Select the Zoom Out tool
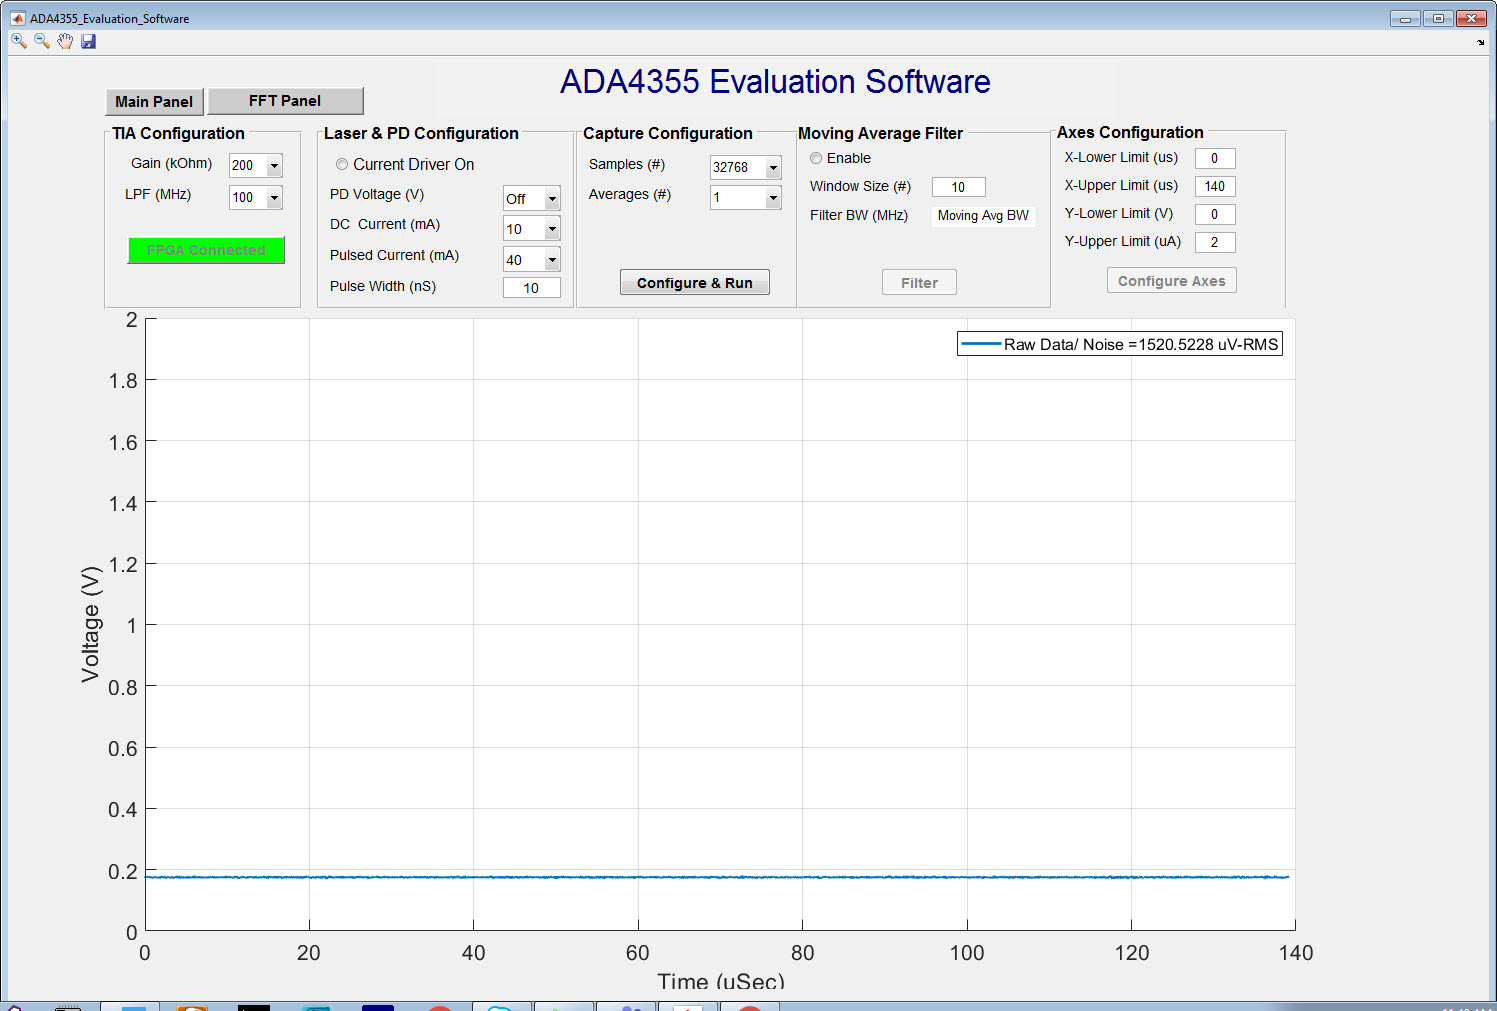The width and height of the screenshot is (1497, 1011). pos(41,41)
